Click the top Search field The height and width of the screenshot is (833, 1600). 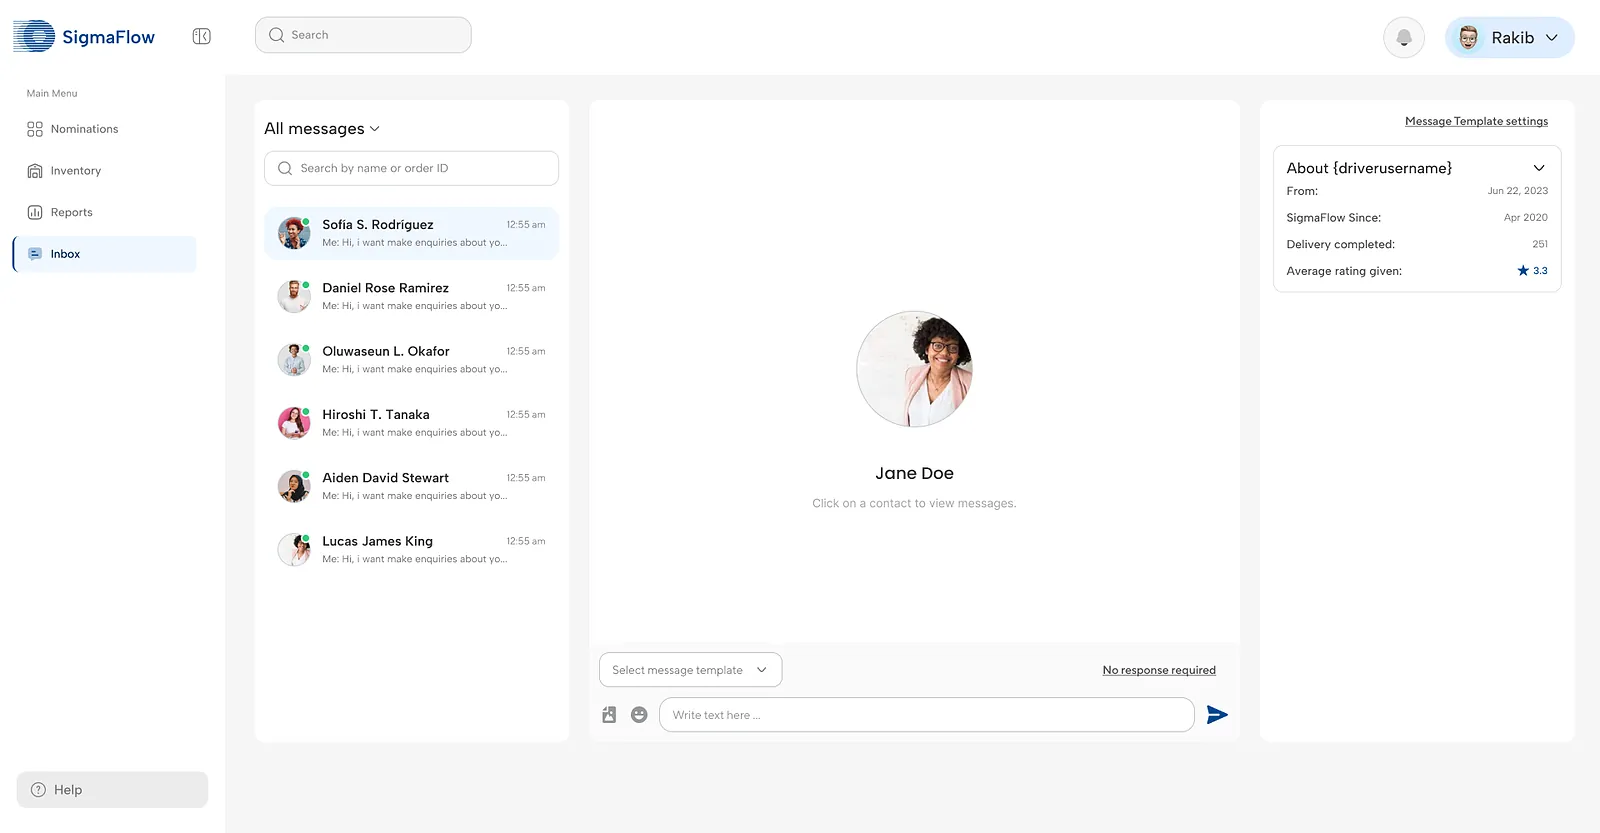[363, 35]
